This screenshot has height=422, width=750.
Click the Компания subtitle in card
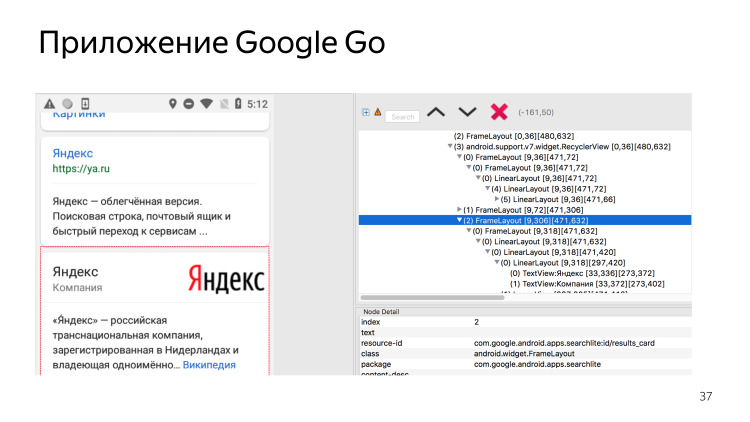[77, 288]
